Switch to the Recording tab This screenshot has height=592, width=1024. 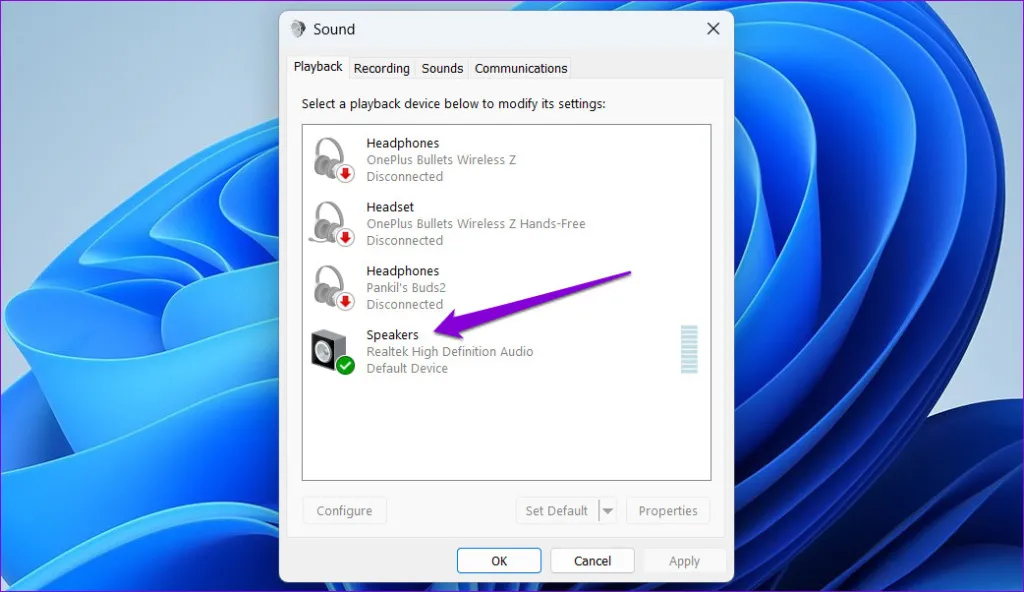(x=381, y=68)
